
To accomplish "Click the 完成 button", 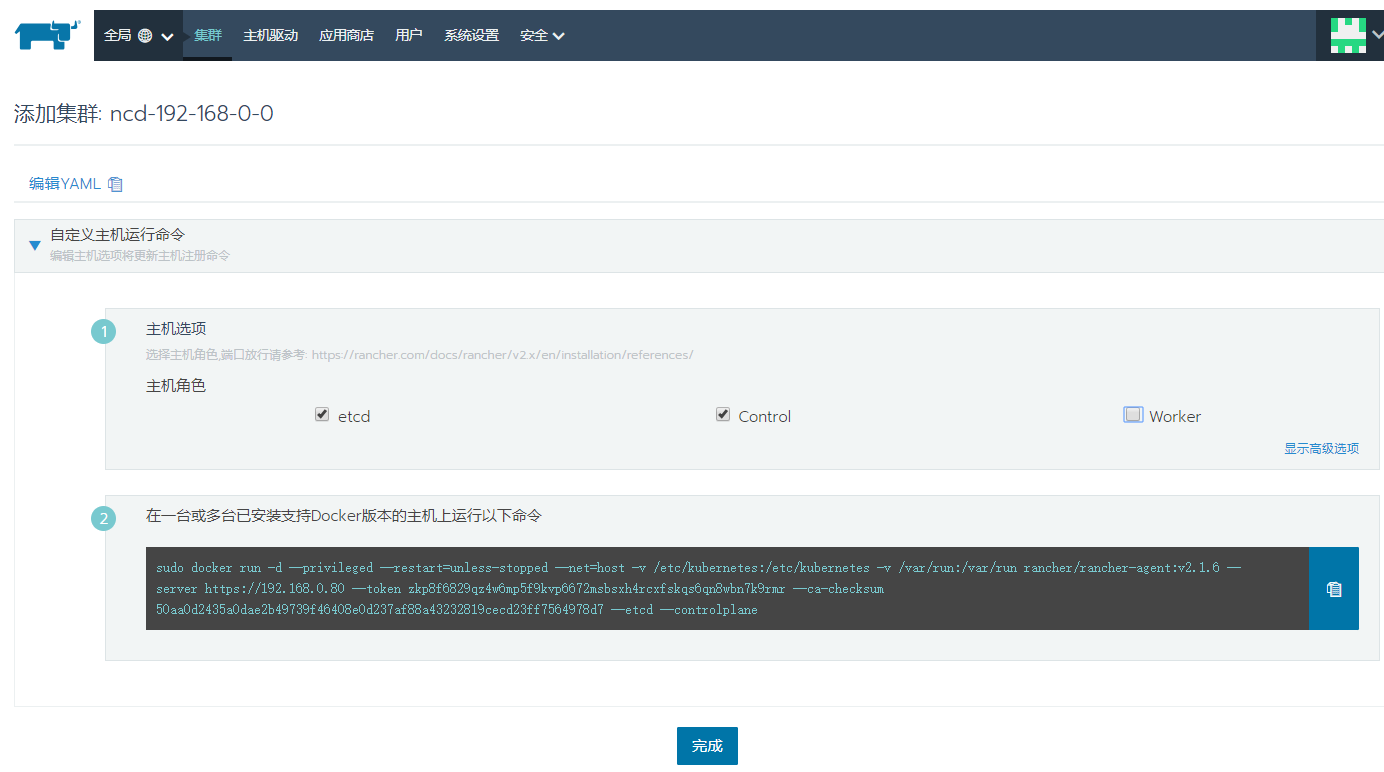I will (x=707, y=746).
